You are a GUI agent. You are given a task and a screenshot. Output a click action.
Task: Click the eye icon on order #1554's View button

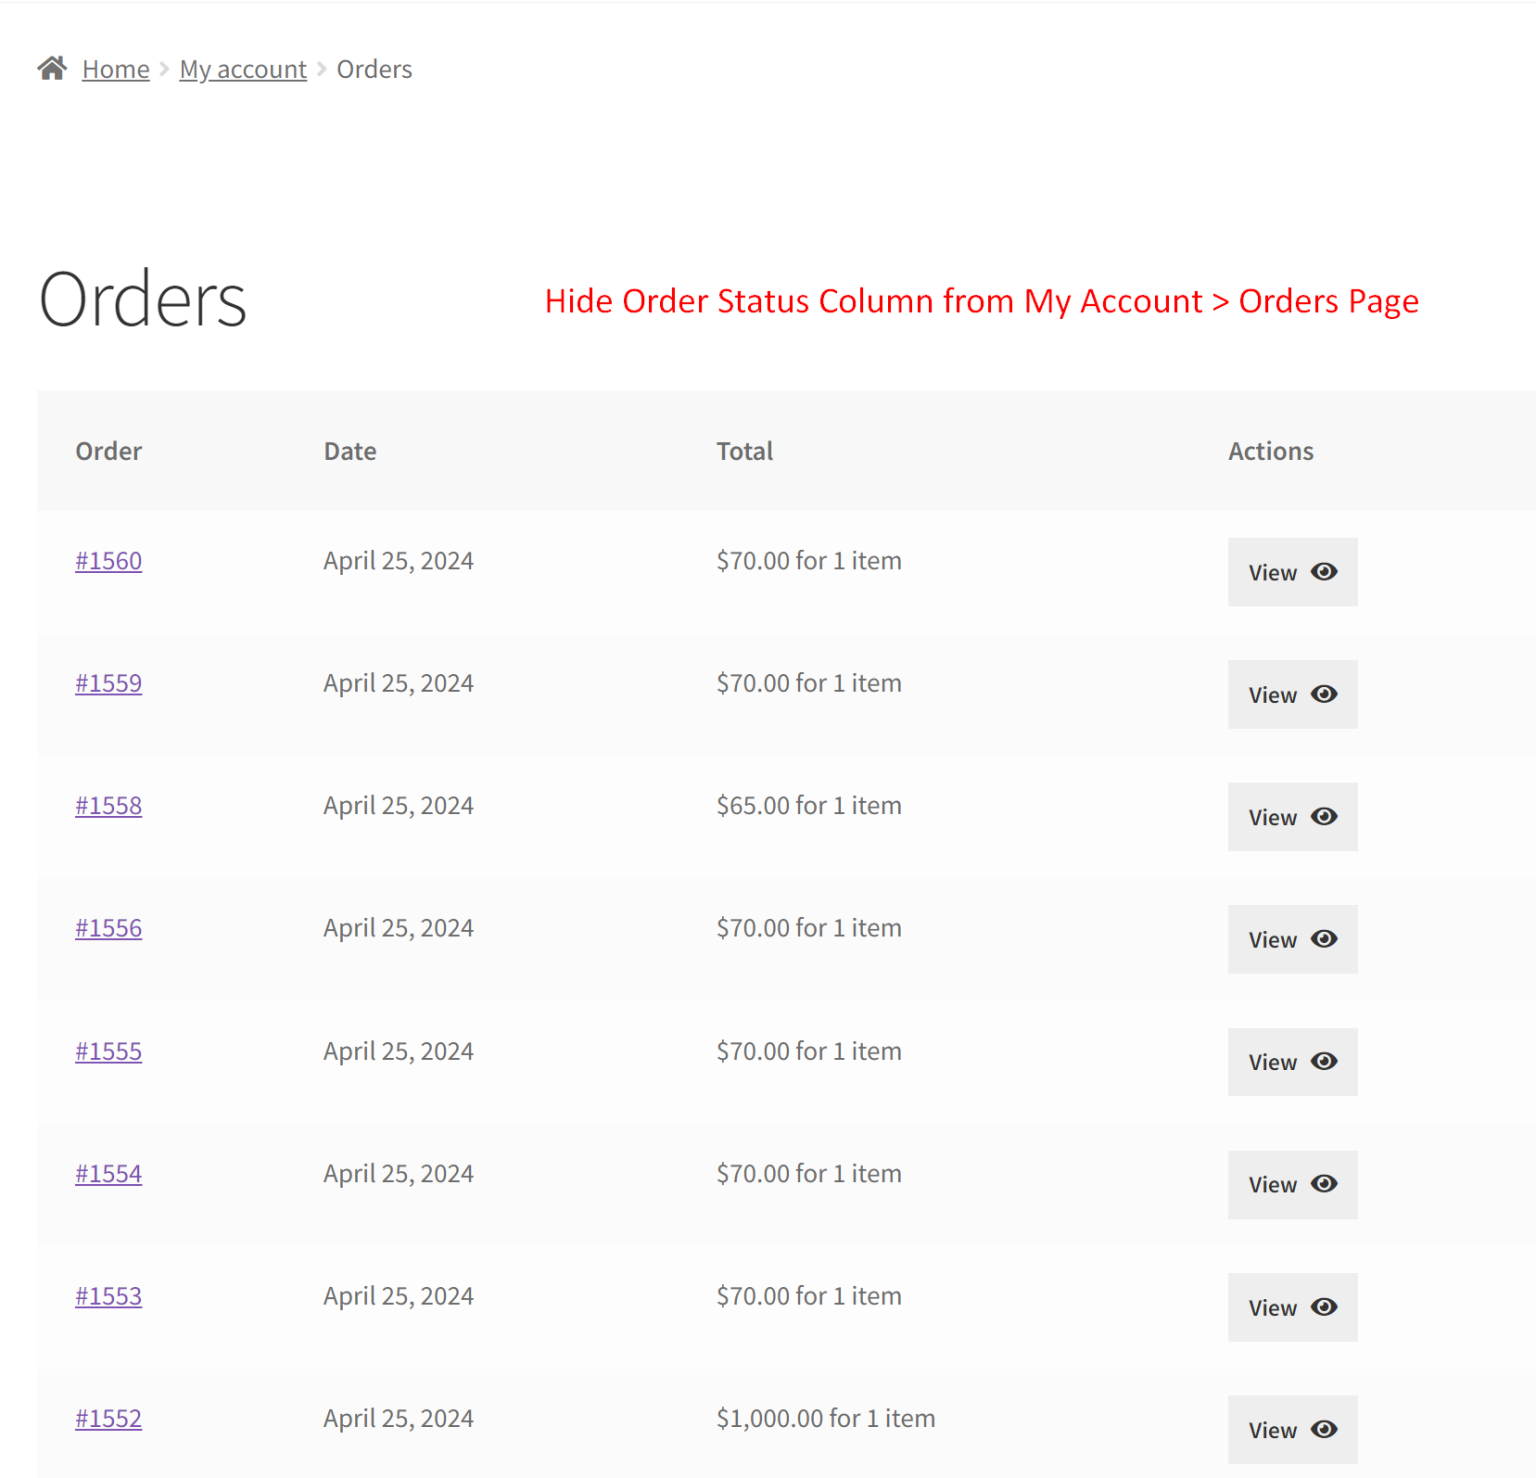(x=1323, y=1184)
